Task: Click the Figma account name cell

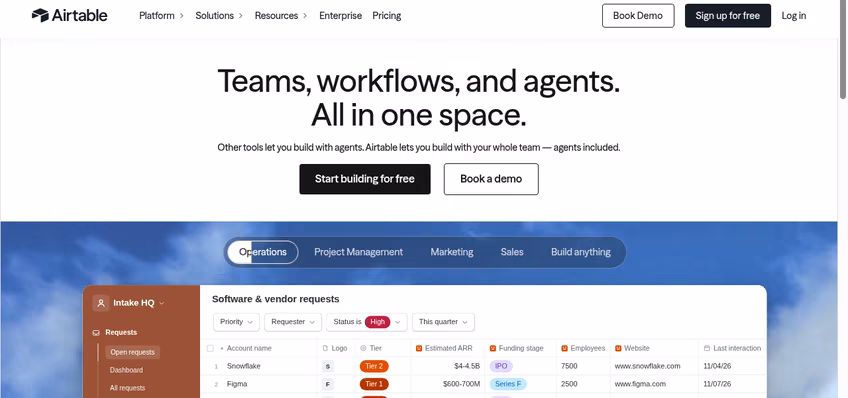Action: (237, 384)
